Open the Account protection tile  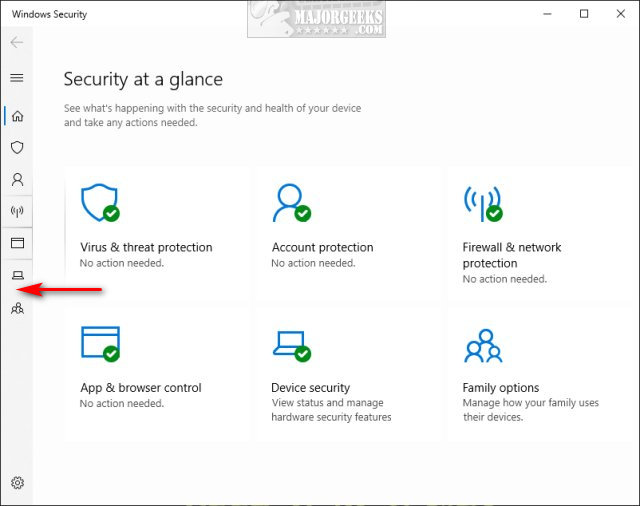pyautogui.click(x=322, y=247)
